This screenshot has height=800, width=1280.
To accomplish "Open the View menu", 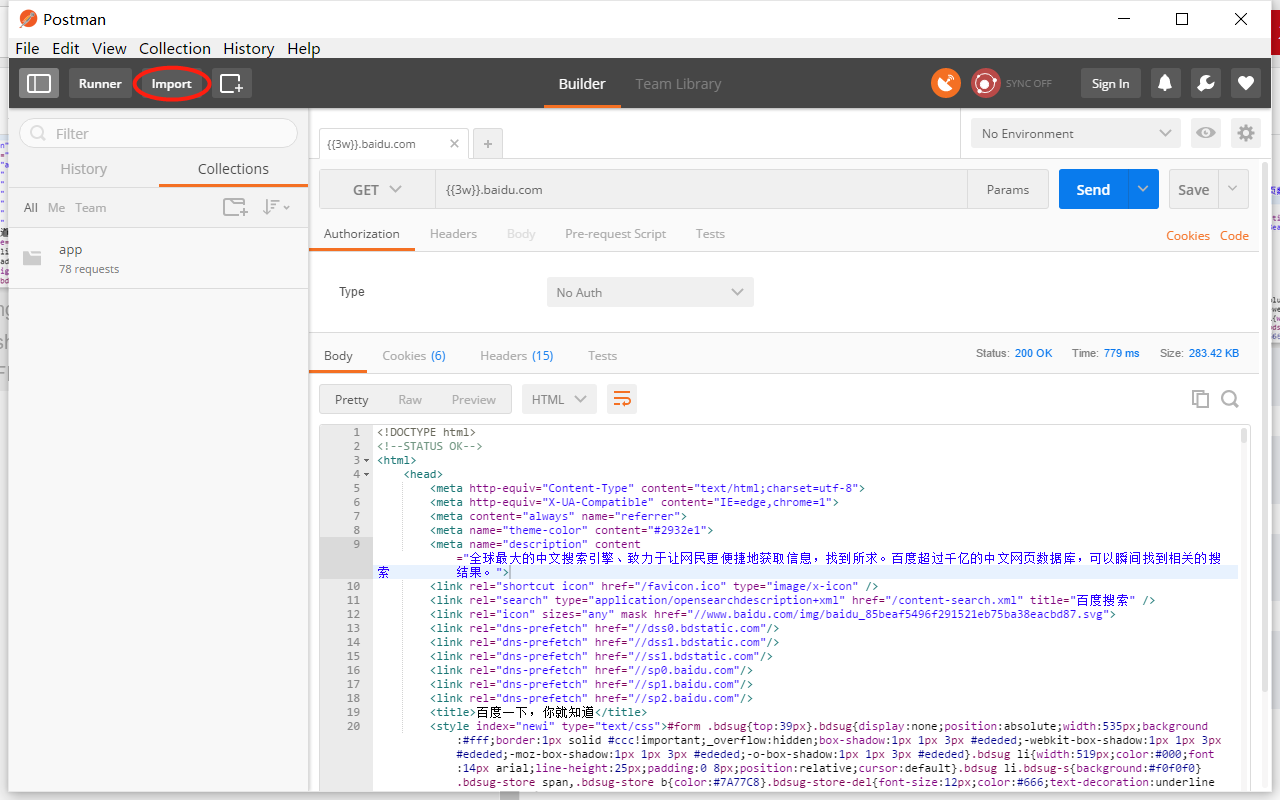I will pyautogui.click(x=109, y=48).
